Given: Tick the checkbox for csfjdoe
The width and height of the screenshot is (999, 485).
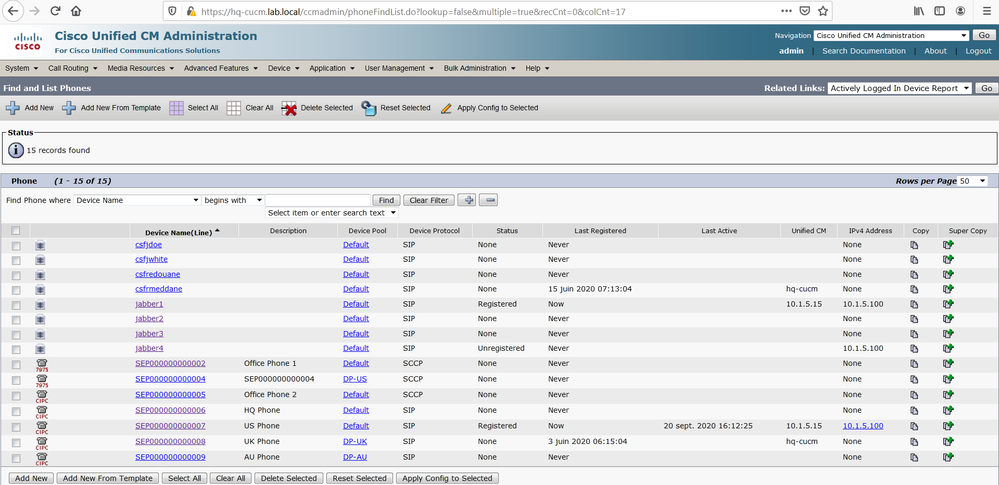Looking at the screenshot, I should coord(16,246).
